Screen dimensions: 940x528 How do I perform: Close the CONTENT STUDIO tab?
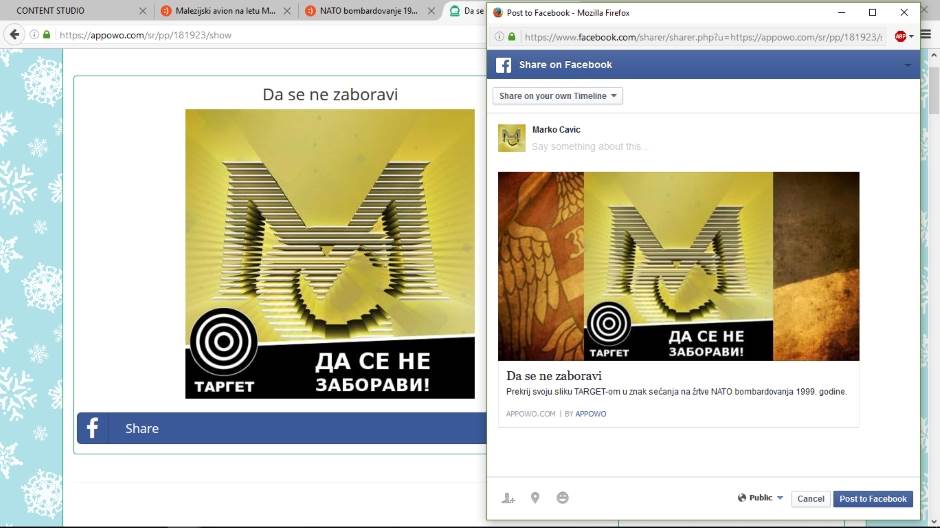[x=141, y=11]
